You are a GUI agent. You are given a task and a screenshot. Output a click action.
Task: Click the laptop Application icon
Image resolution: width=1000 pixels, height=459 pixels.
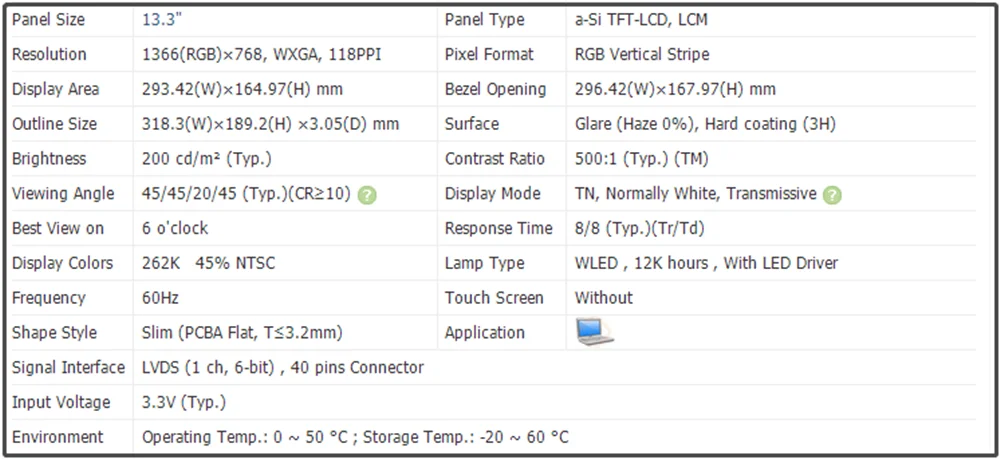pyautogui.click(x=594, y=332)
